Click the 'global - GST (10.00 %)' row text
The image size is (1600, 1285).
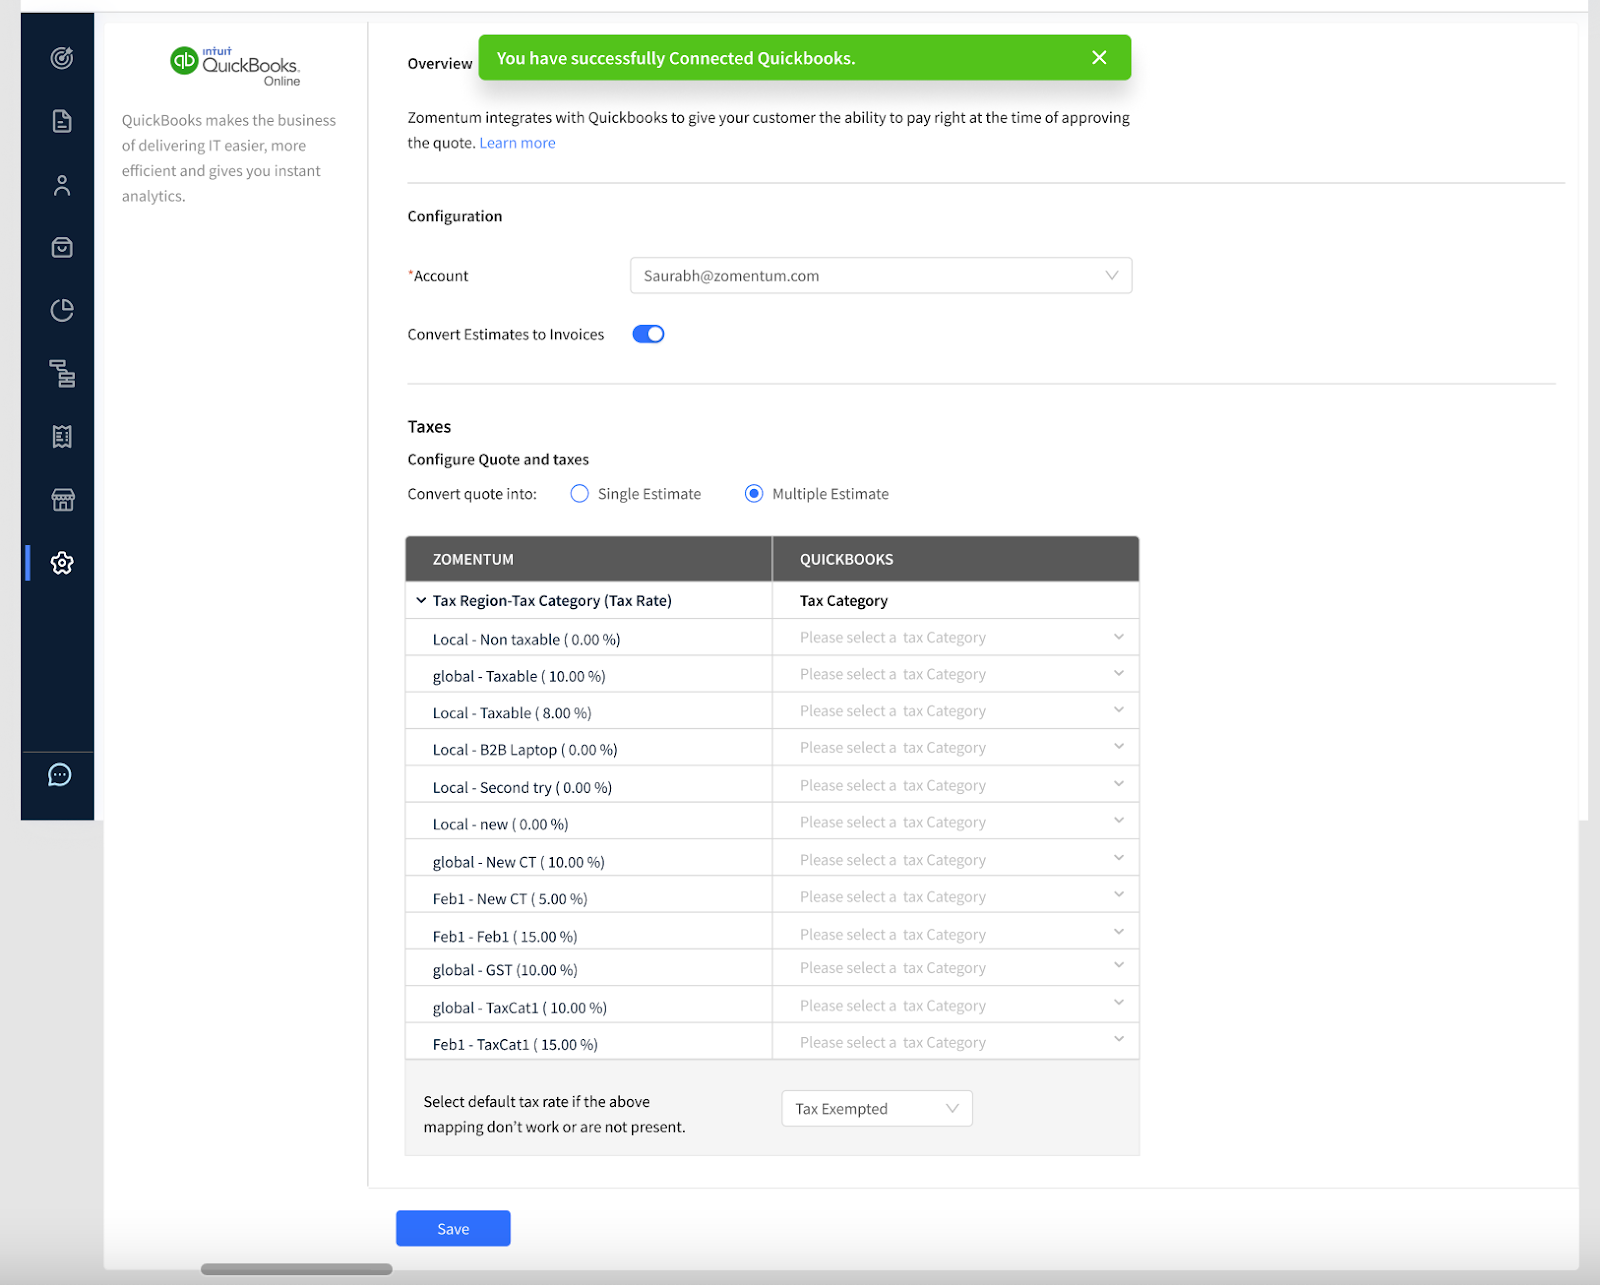click(x=505, y=970)
